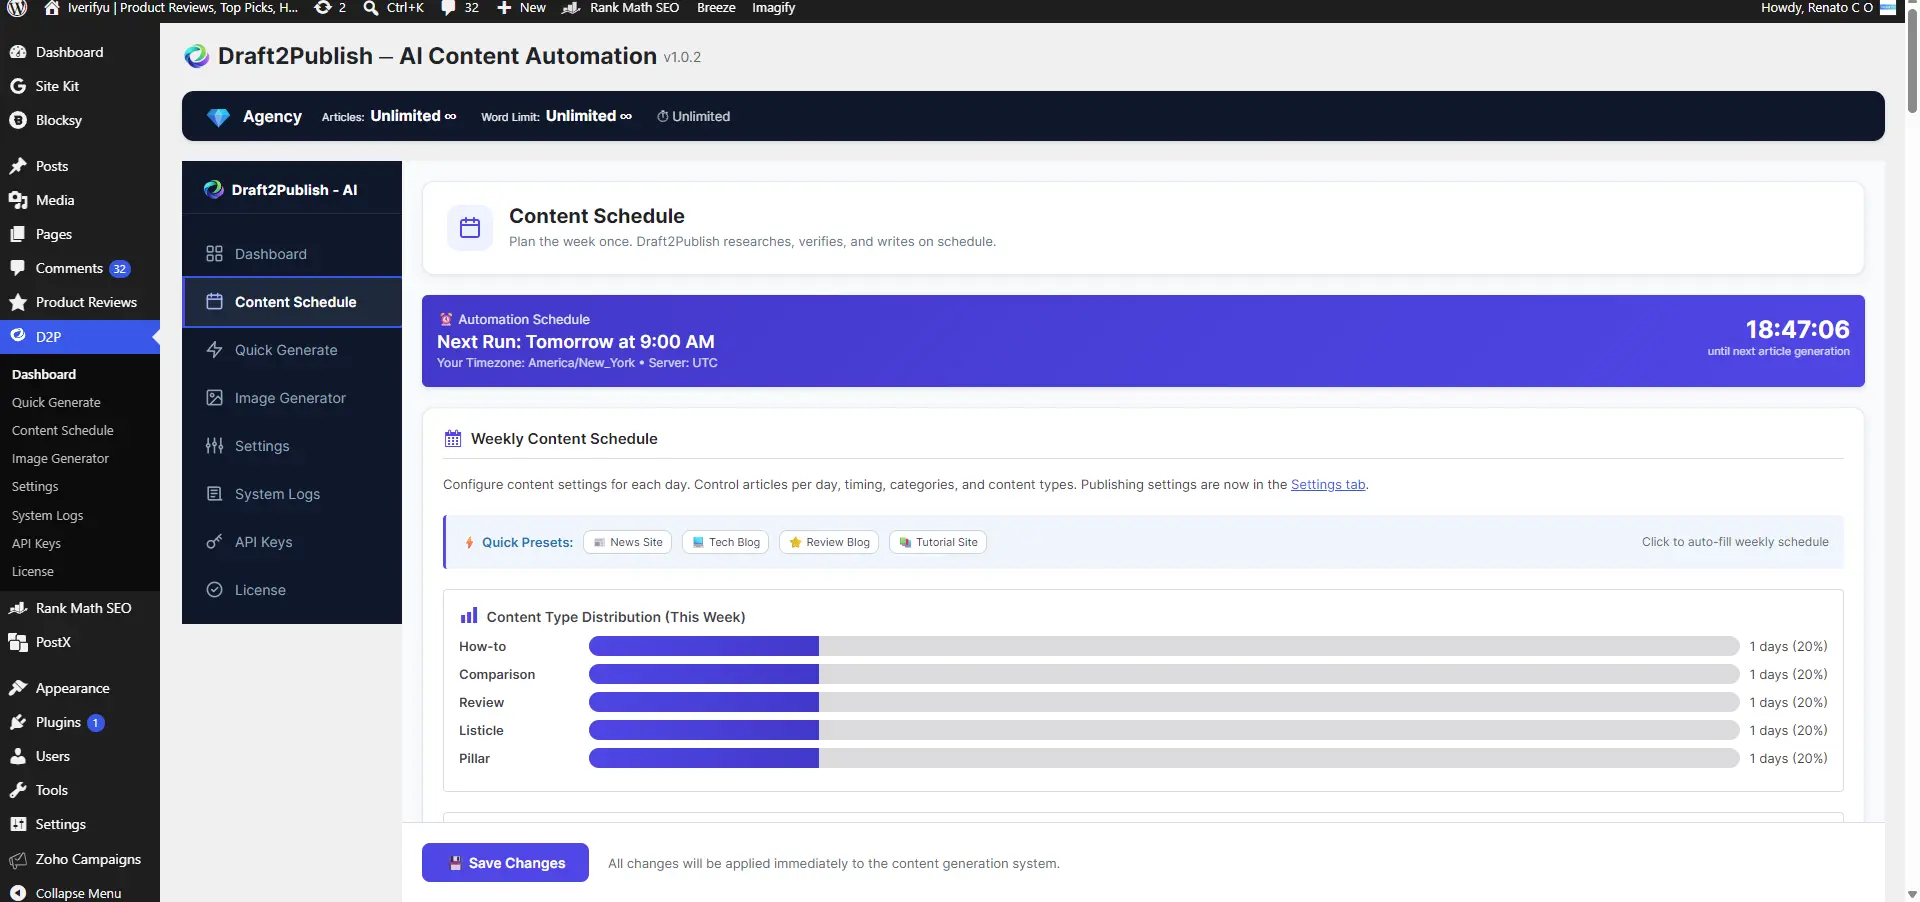
Task: Click the Agency plan diamond icon
Action: click(218, 117)
